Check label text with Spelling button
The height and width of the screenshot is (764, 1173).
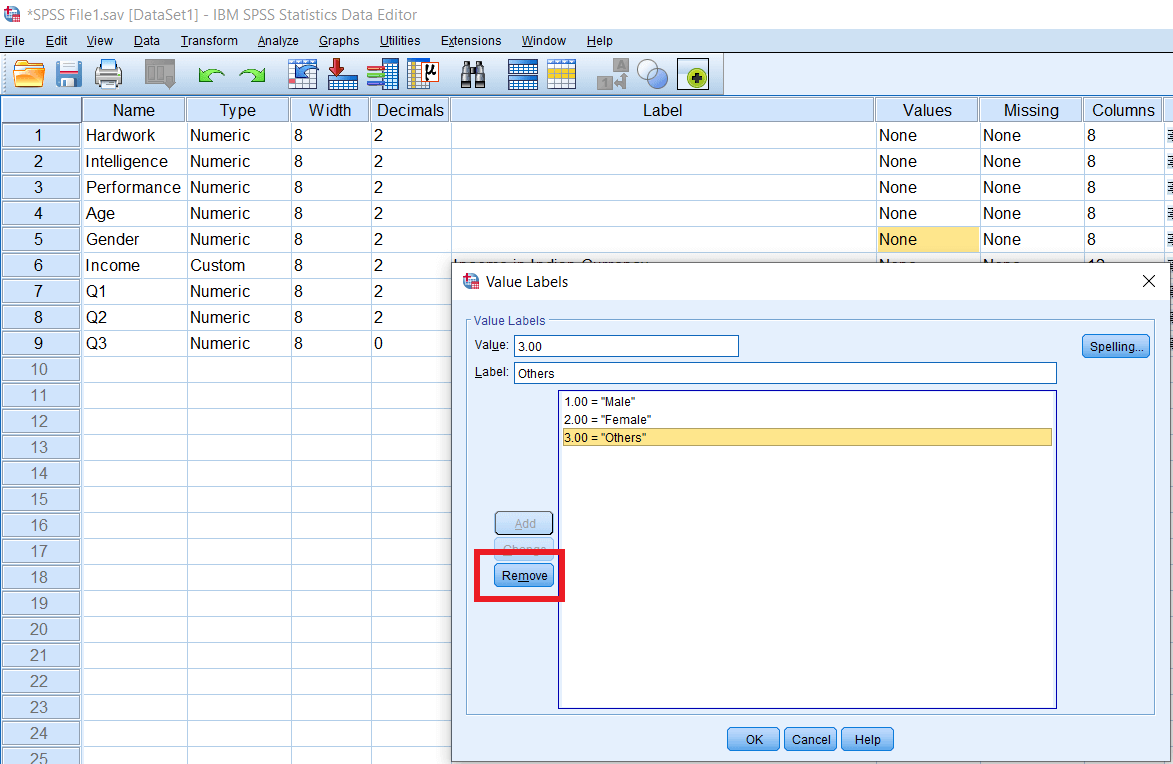point(1115,346)
